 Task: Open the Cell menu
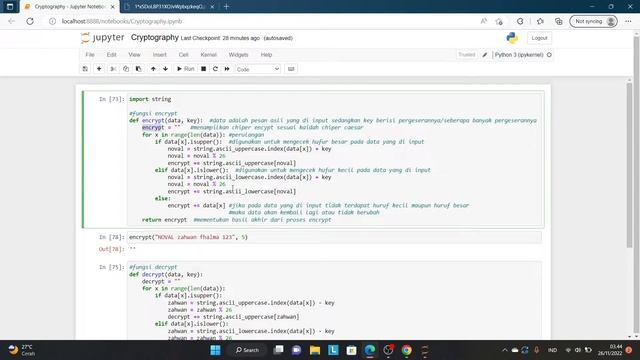(x=183, y=55)
